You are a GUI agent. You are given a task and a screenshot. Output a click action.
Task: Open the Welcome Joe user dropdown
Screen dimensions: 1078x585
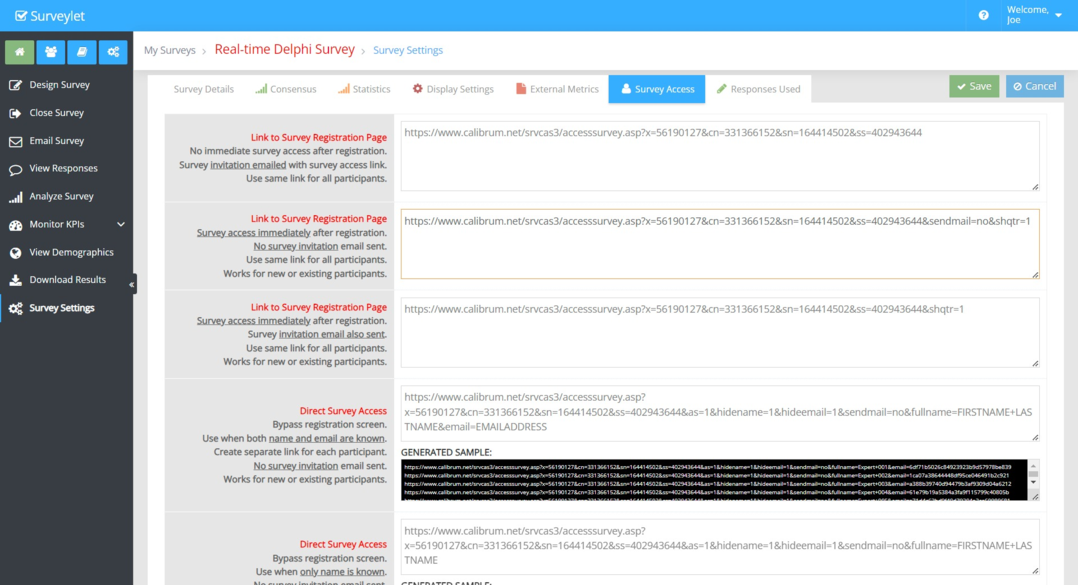[1034, 15]
